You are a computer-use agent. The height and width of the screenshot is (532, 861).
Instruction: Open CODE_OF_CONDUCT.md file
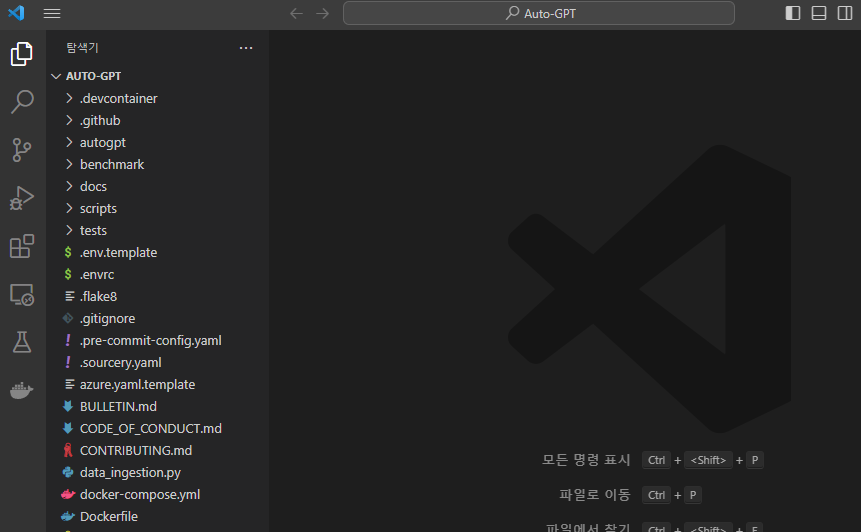click(158, 428)
